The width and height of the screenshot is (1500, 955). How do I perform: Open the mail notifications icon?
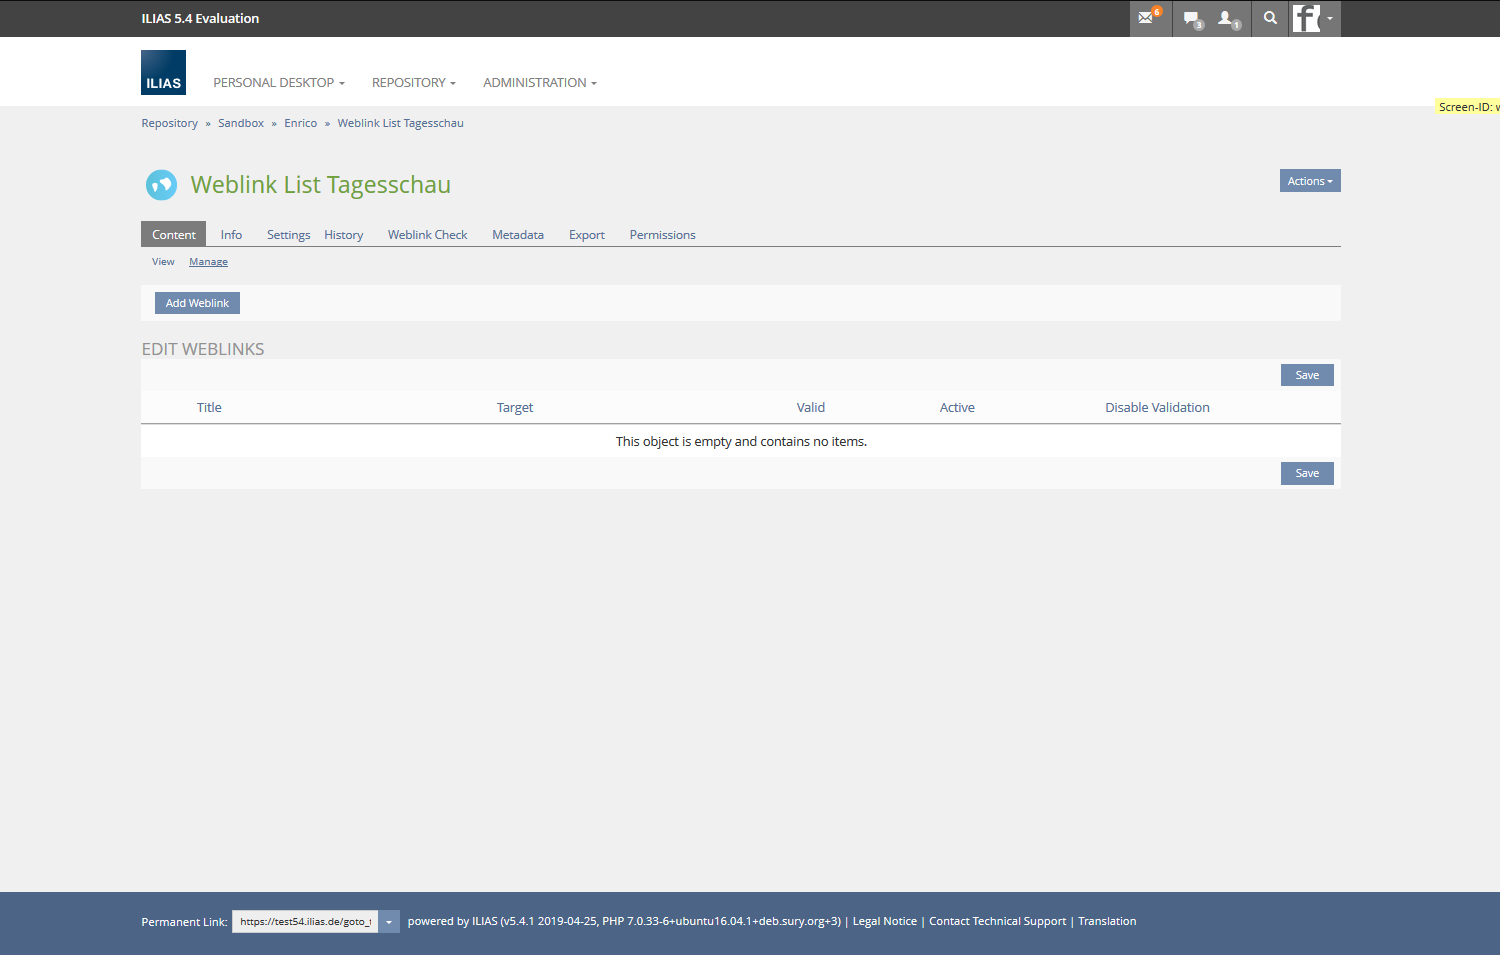pyautogui.click(x=1150, y=18)
